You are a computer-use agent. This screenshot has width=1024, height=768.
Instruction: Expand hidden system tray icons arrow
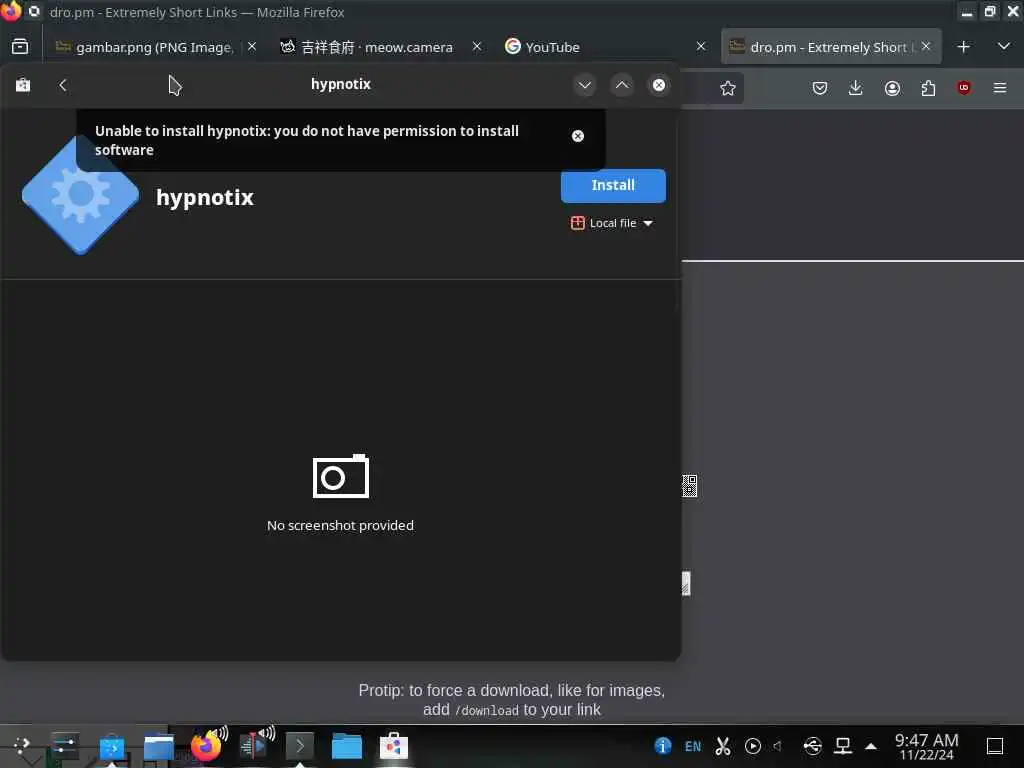pyautogui.click(x=871, y=746)
